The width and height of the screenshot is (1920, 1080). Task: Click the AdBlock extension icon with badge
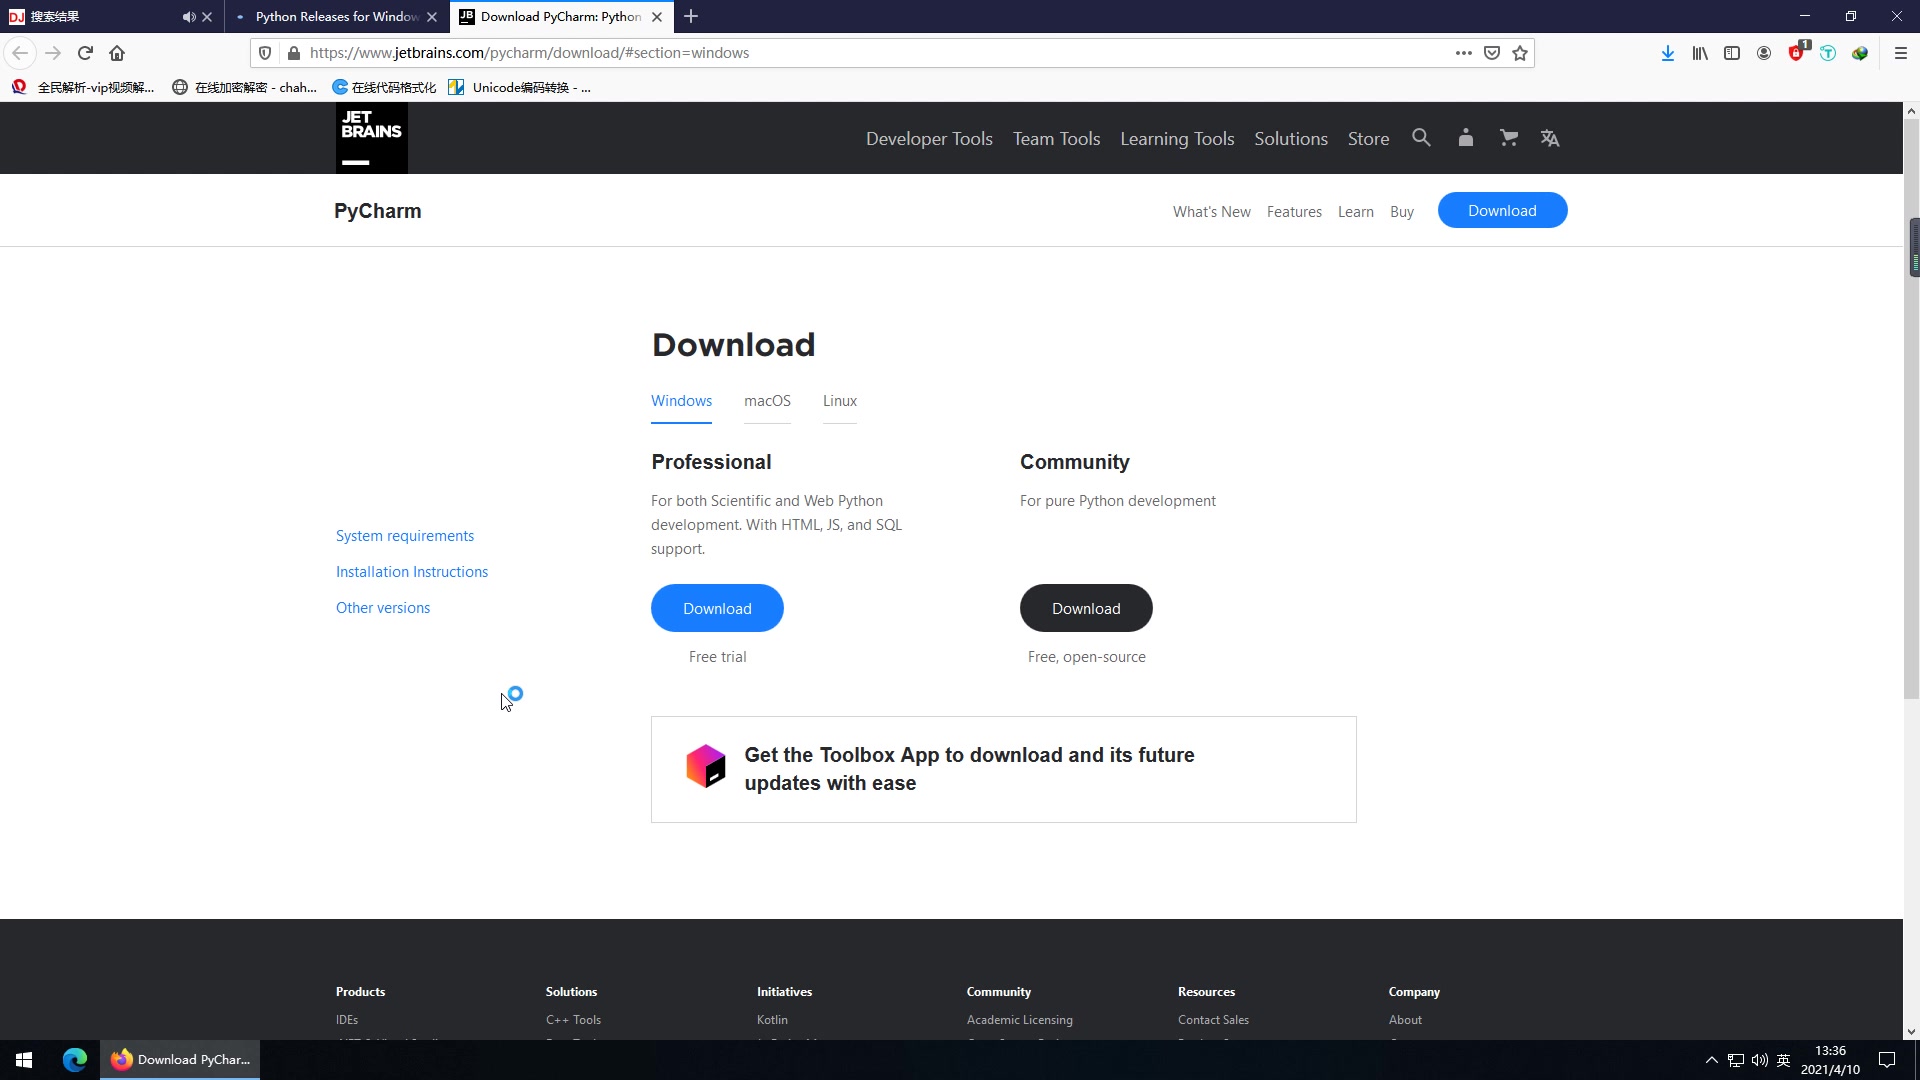[1797, 53]
